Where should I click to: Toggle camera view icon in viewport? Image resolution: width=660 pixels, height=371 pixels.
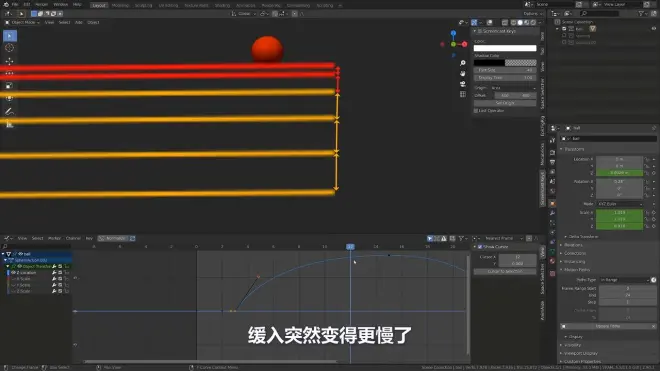click(463, 84)
